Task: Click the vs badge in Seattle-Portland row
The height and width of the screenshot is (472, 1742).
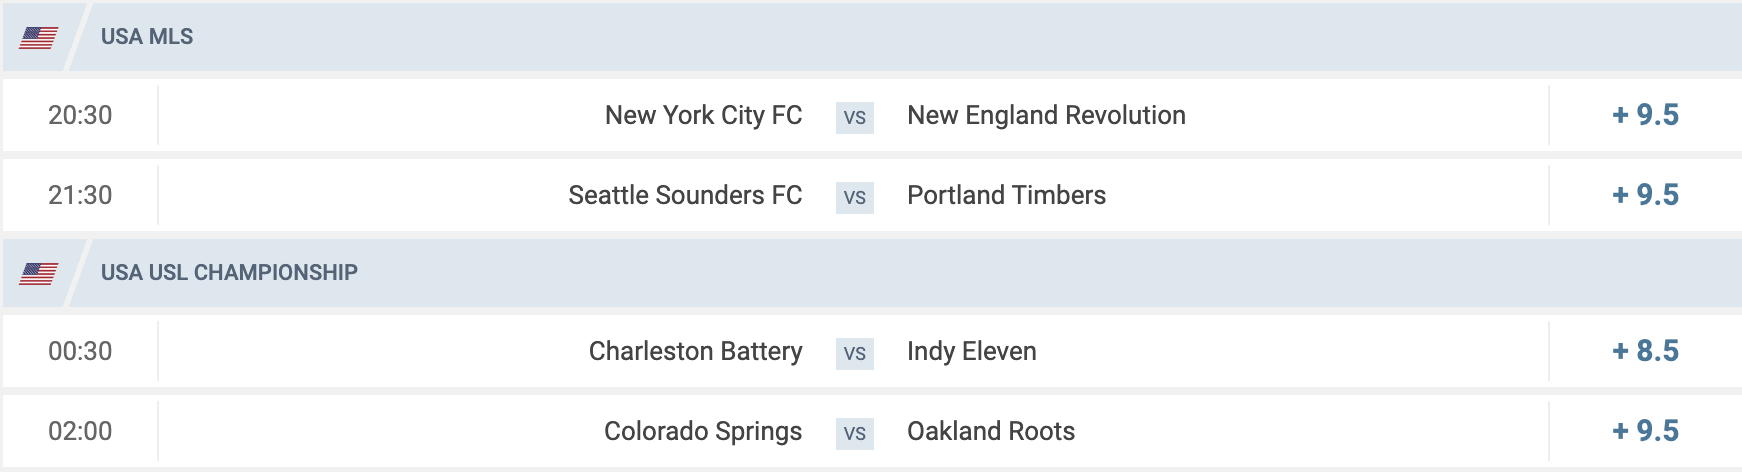Action: click(x=855, y=197)
